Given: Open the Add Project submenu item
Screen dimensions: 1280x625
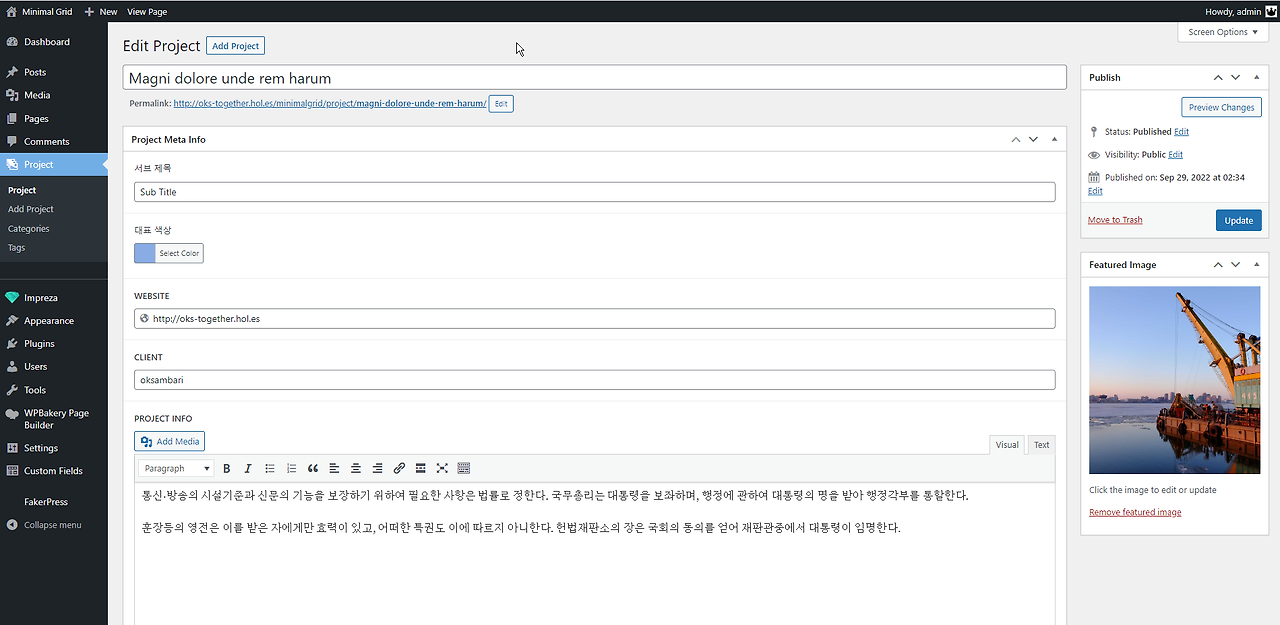Looking at the screenshot, I should 31,209.
